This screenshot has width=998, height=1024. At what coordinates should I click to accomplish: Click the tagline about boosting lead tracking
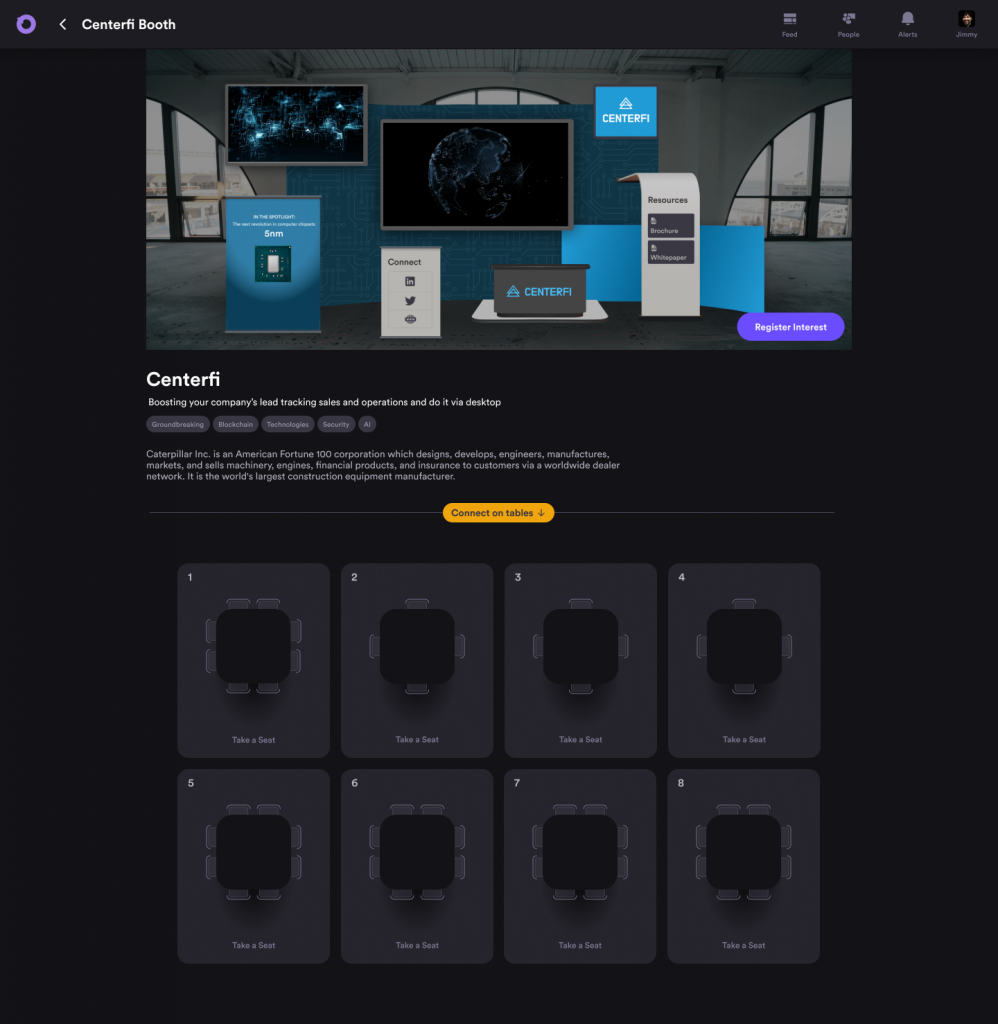(x=325, y=402)
